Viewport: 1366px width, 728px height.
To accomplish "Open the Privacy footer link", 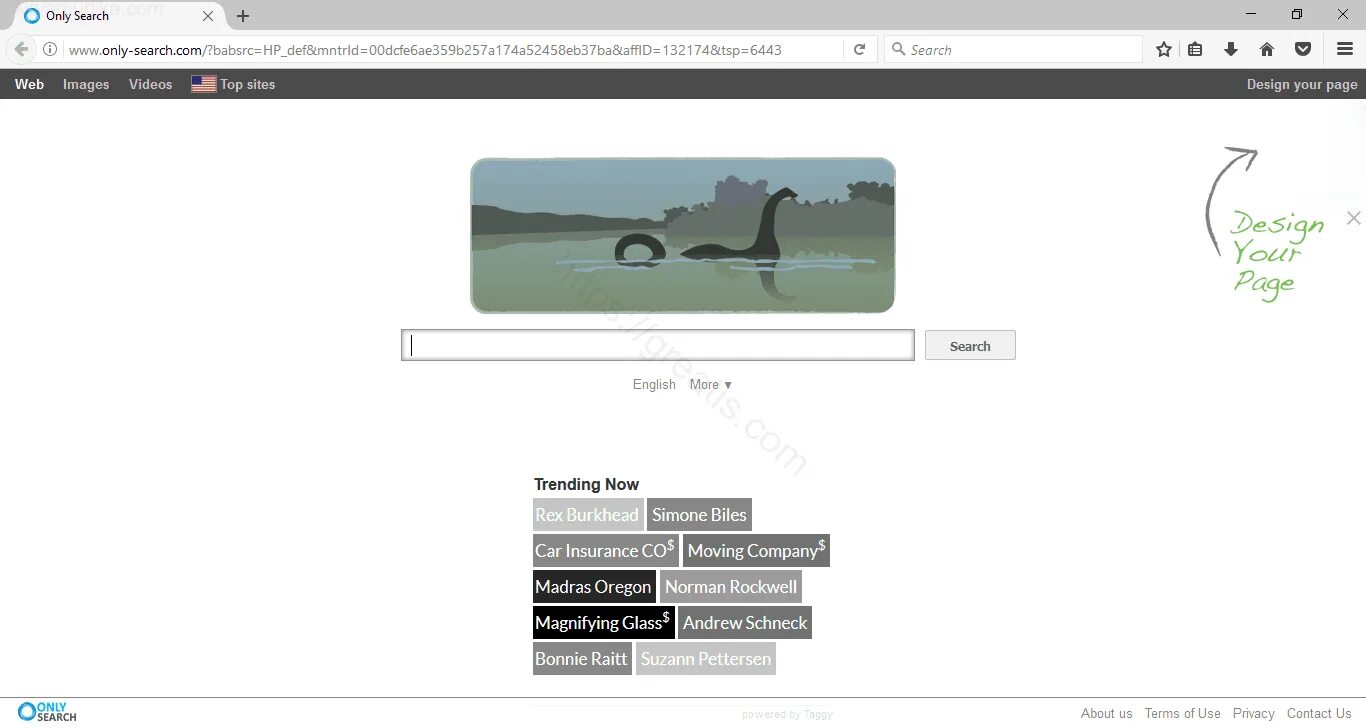I will click(1253, 713).
